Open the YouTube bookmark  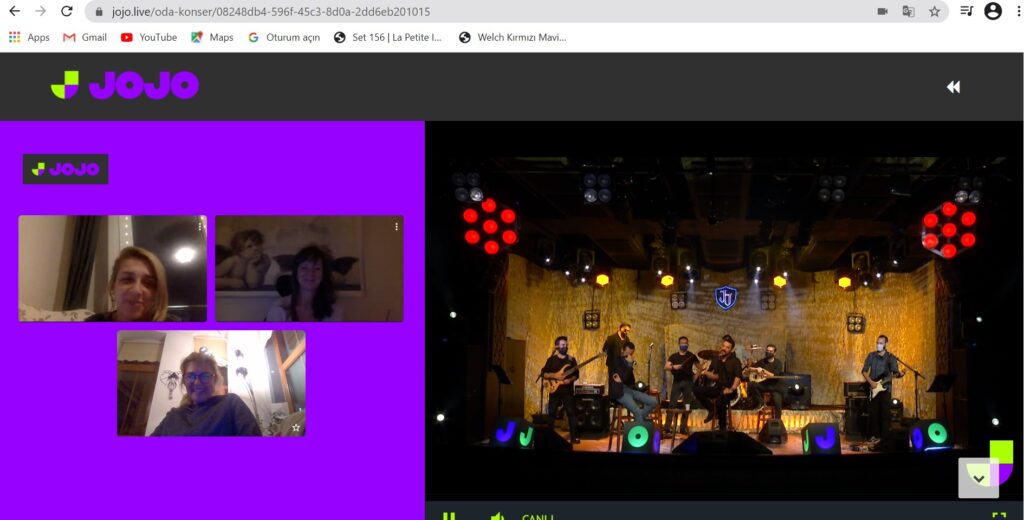tap(148, 37)
